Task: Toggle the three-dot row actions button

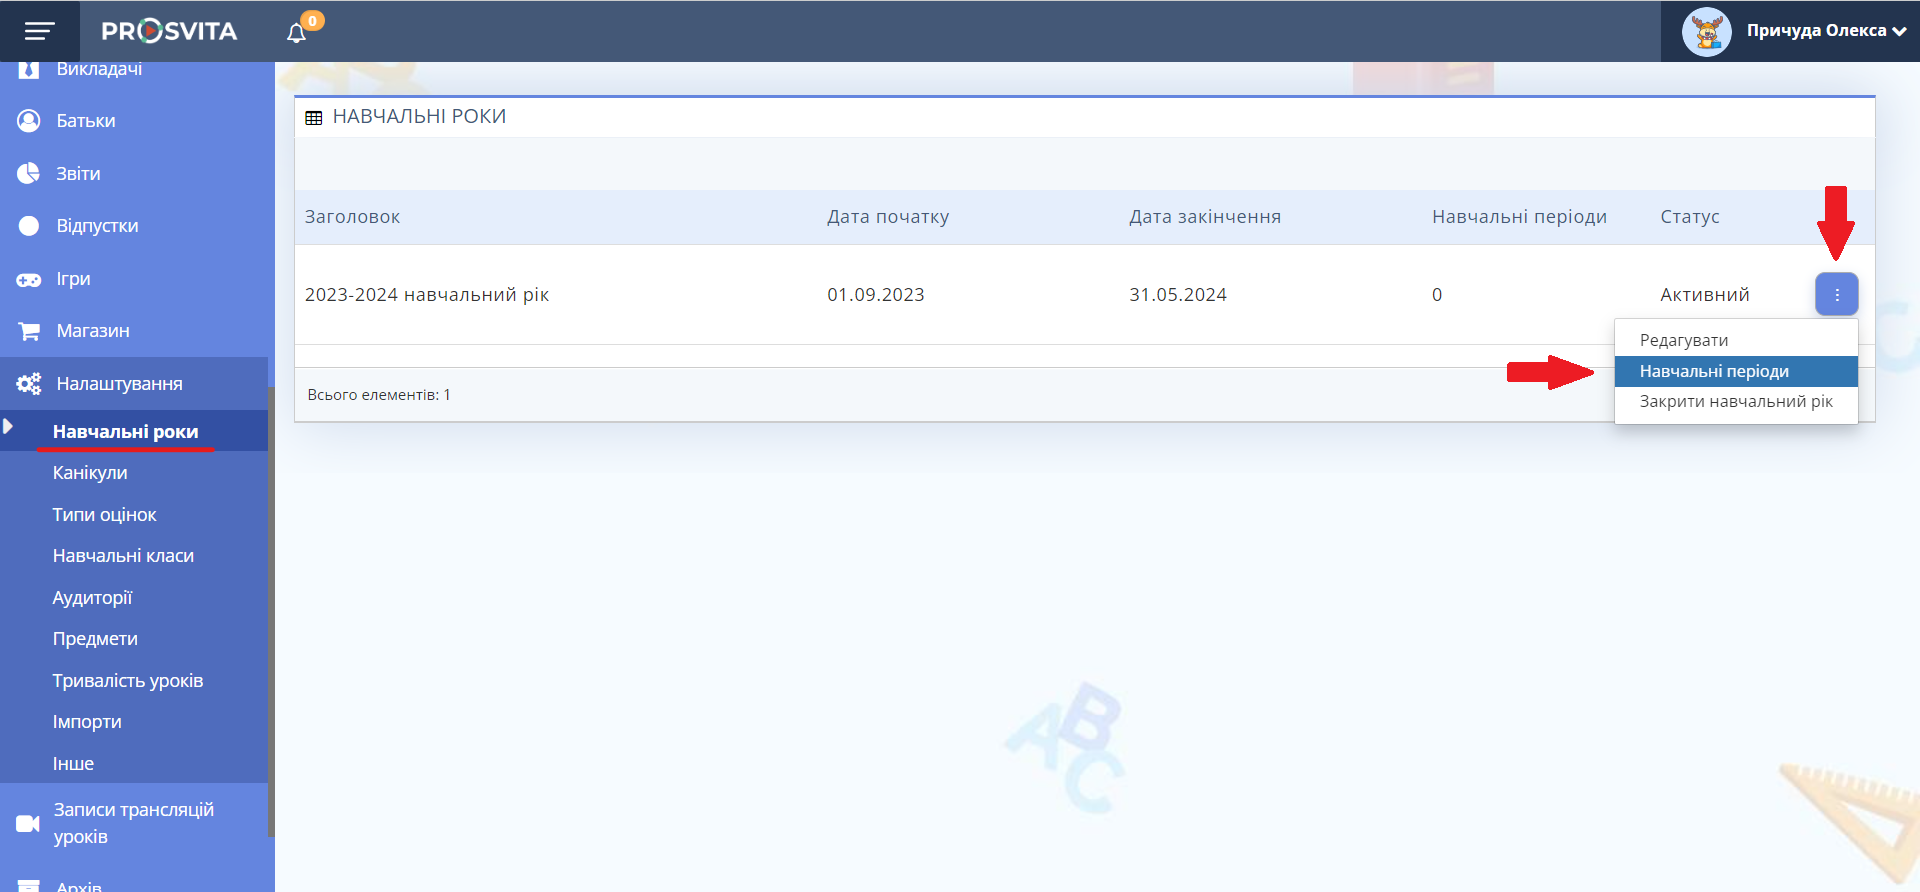Action: coord(1836,295)
